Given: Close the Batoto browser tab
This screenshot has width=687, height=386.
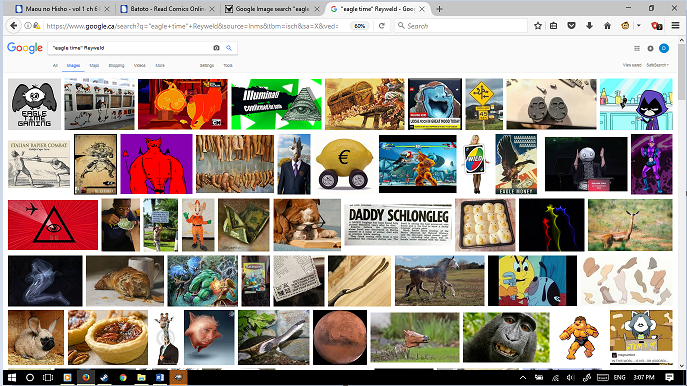Looking at the screenshot, I should click(x=212, y=9).
